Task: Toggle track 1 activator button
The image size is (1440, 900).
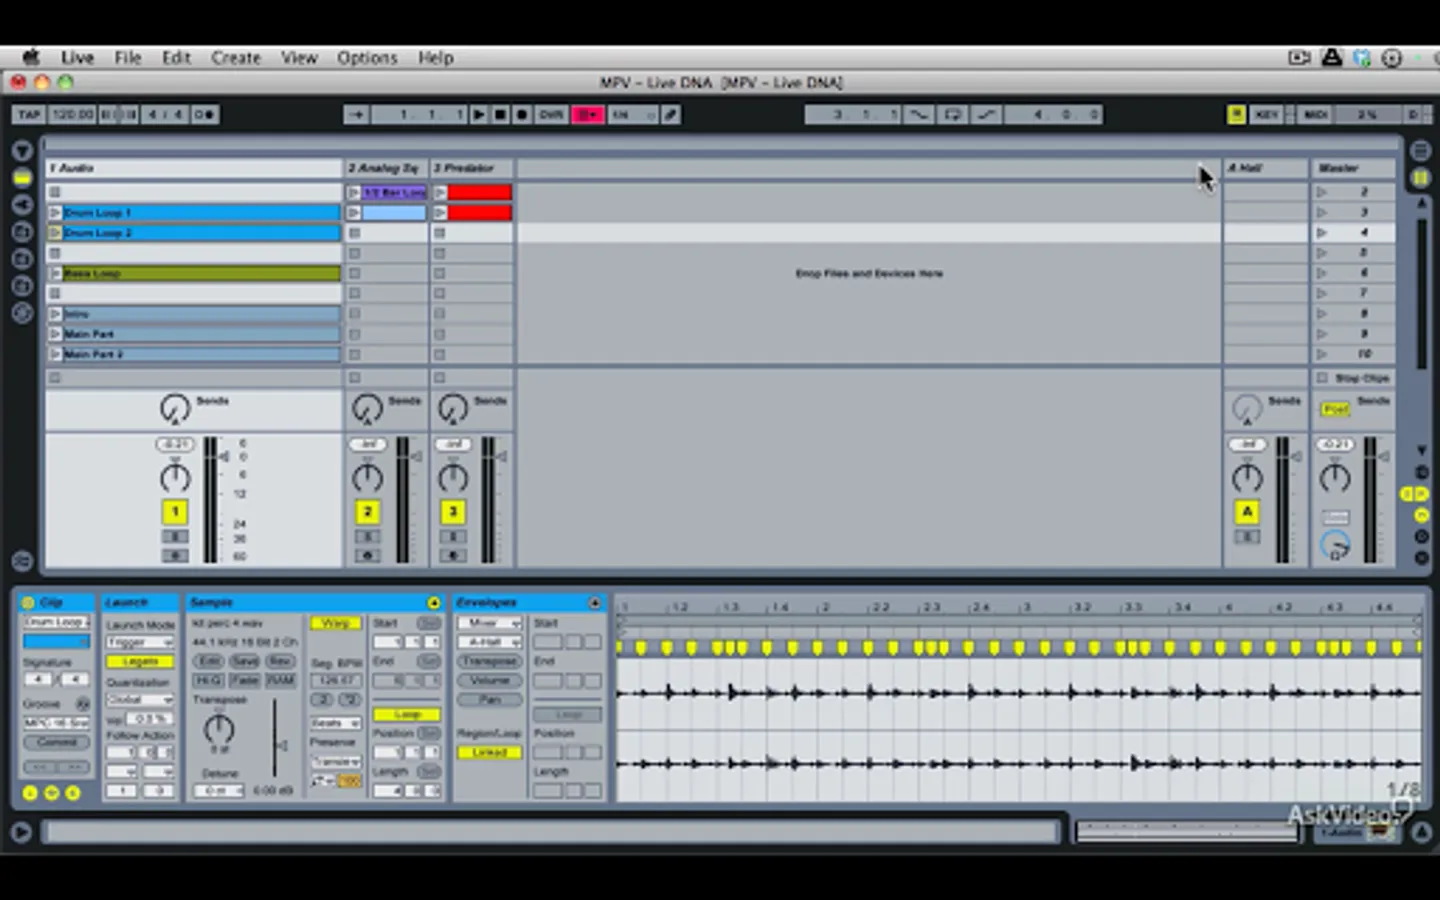Action: click(x=175, y=512)
